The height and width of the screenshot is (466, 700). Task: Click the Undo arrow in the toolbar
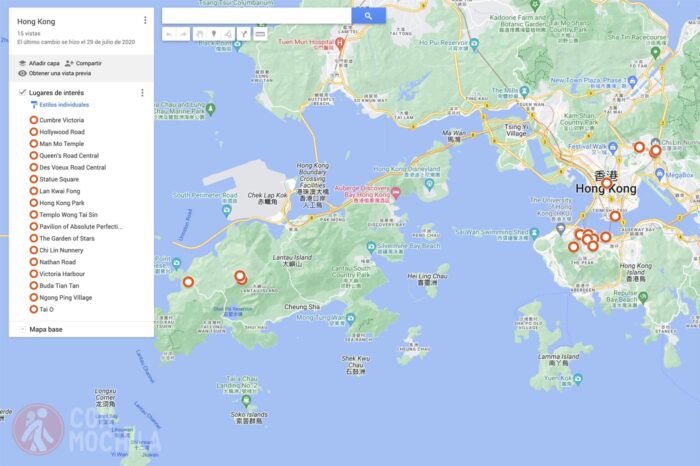click(x=169, y=34)
